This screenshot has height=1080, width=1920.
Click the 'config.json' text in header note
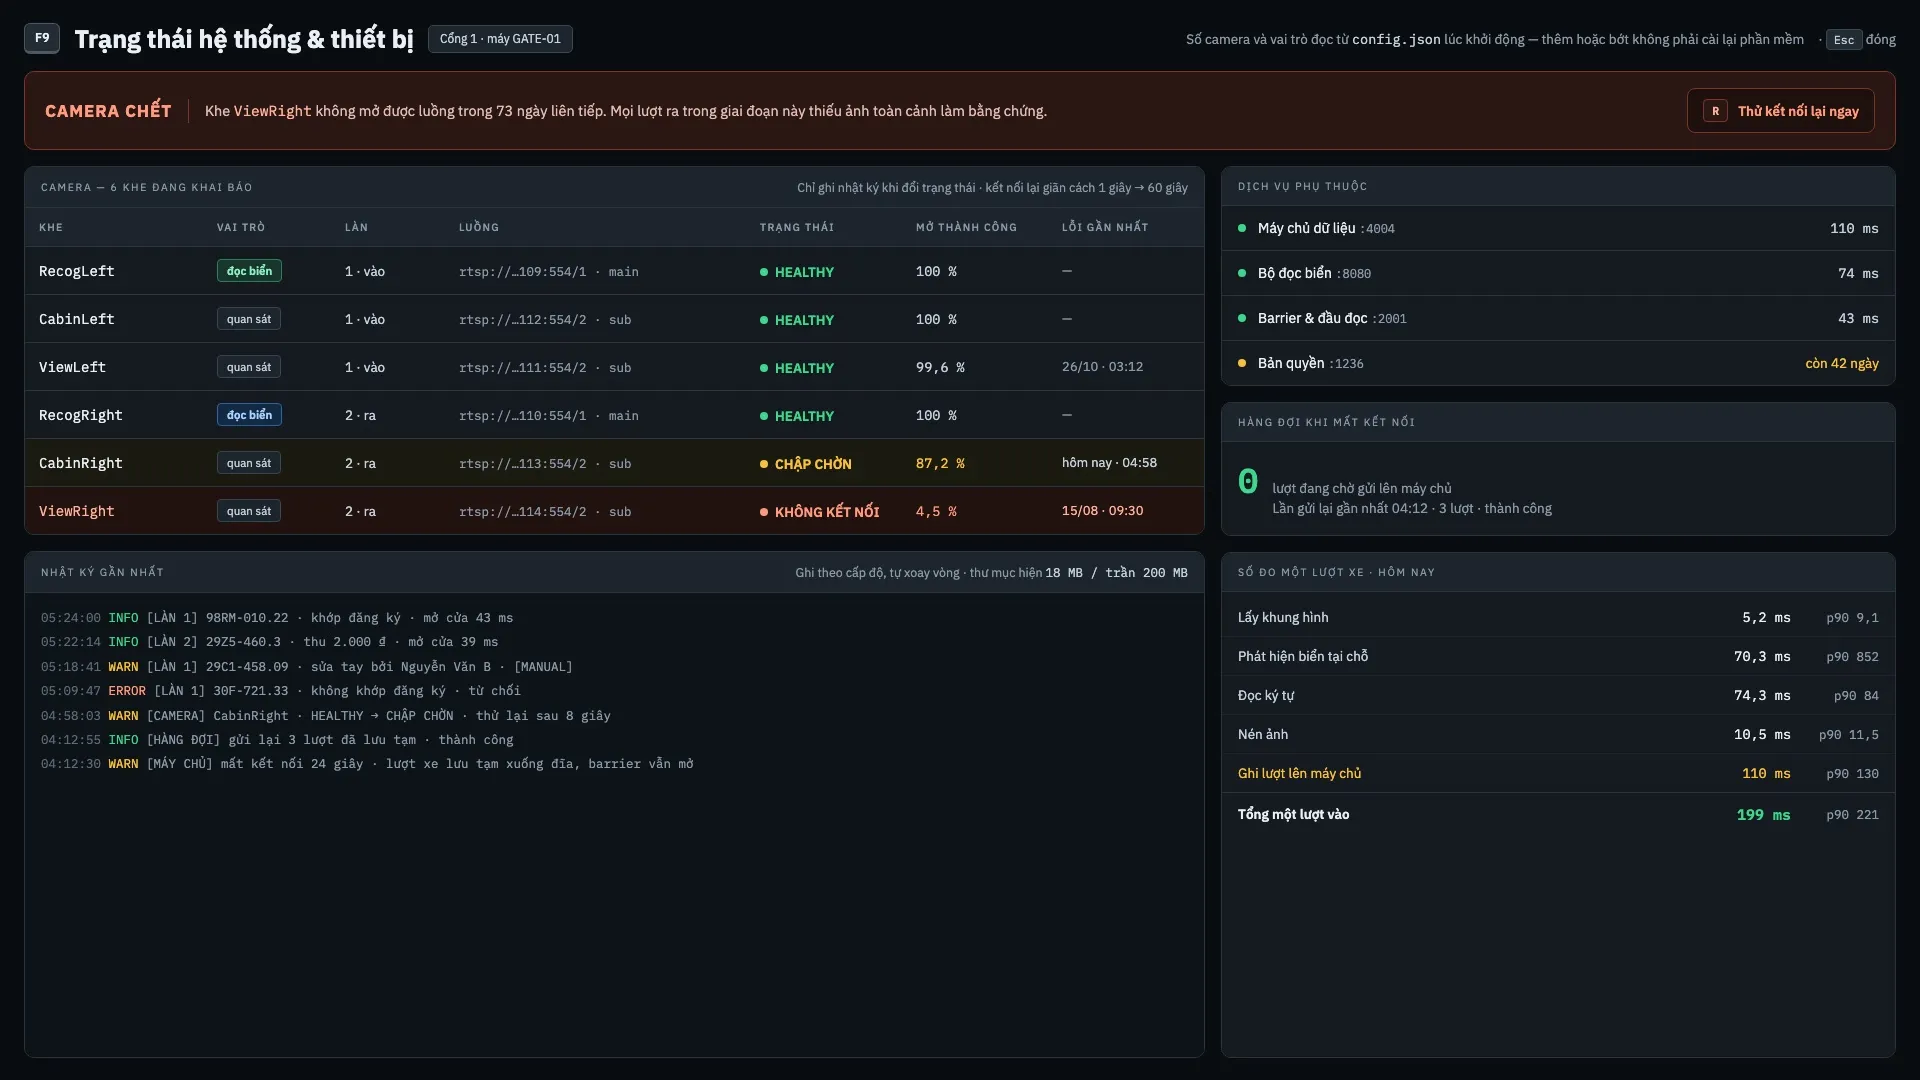[x=1396, y=40]
